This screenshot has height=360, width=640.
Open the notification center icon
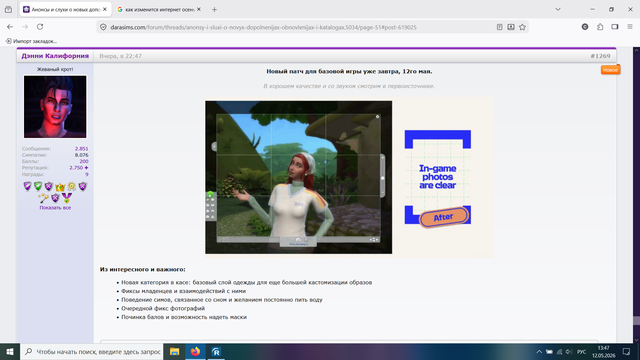pos(627,351)
